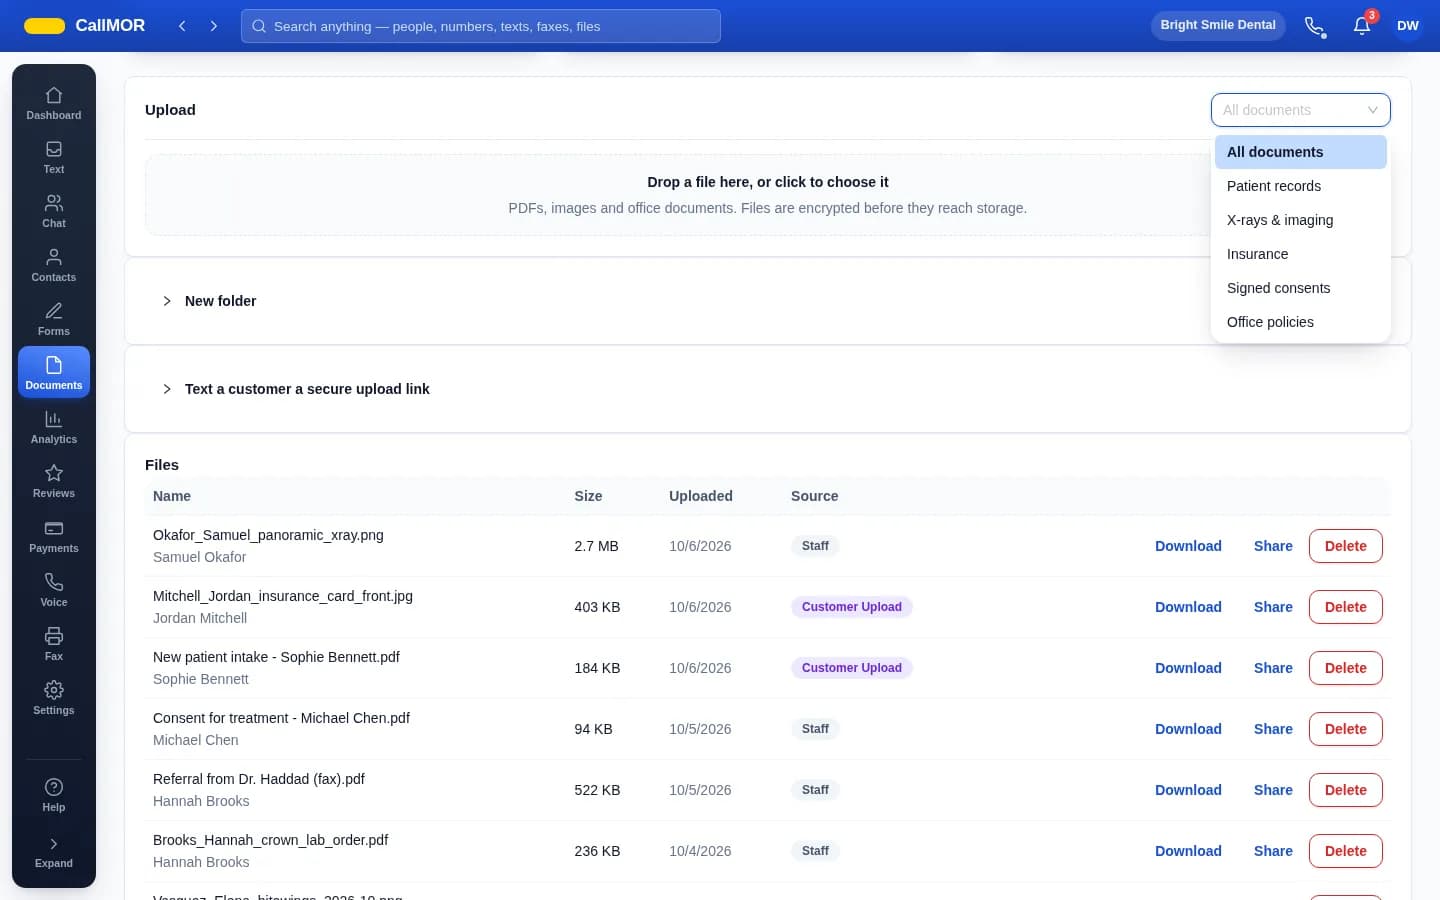The width and height of the screenshot is (1440, 900).
Task: Share Mitchell_Jordan_insurance_card_front.jpg
Action: (1273, 607)
